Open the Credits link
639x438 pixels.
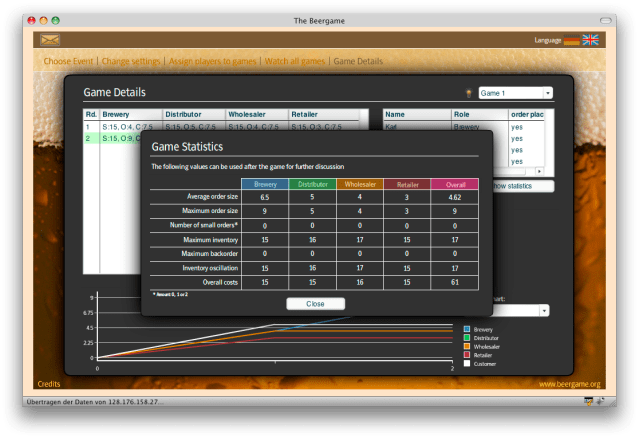(48, 384)
